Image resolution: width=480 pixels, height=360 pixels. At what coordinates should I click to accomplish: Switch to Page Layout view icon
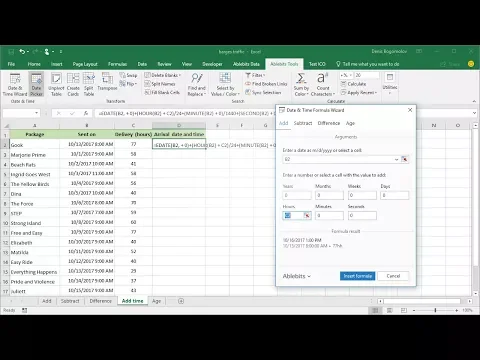[x=389, y=310]
